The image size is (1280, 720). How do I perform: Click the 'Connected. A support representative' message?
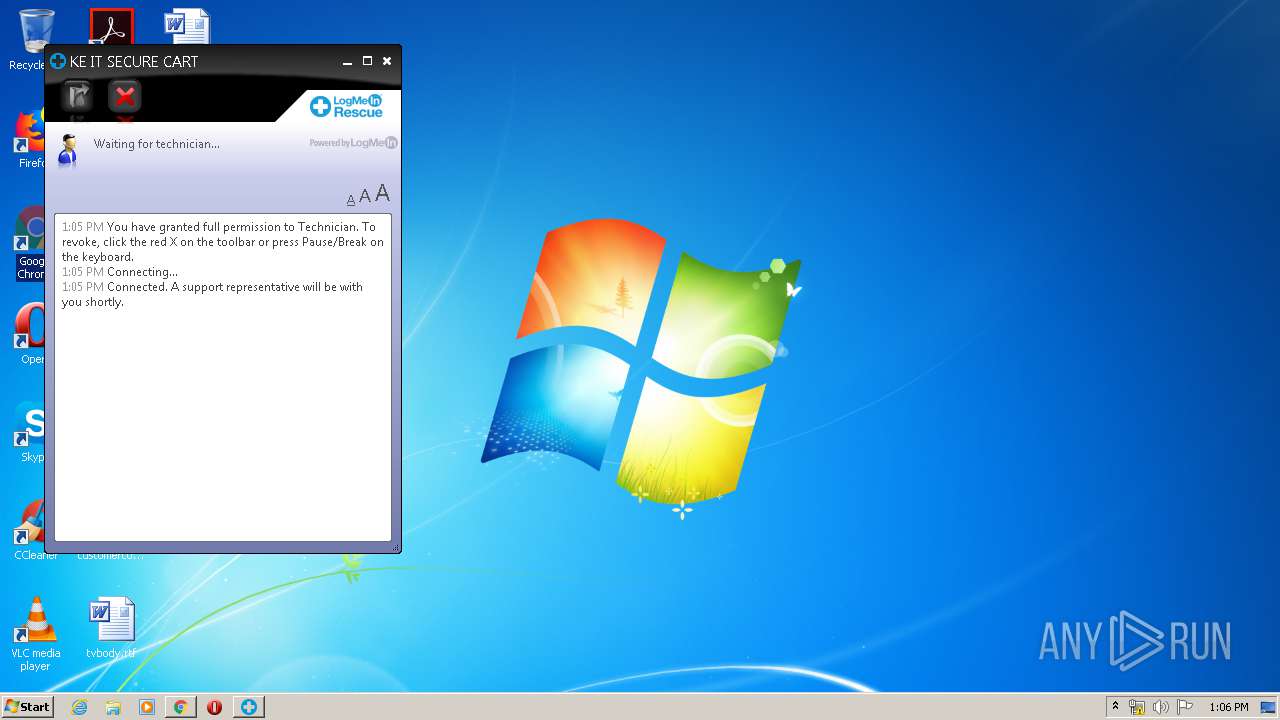click(x=212, y=294)
